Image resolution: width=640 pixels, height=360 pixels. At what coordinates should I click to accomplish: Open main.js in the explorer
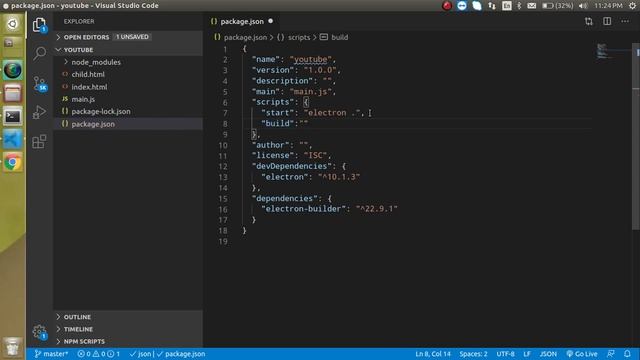point(128,99)
